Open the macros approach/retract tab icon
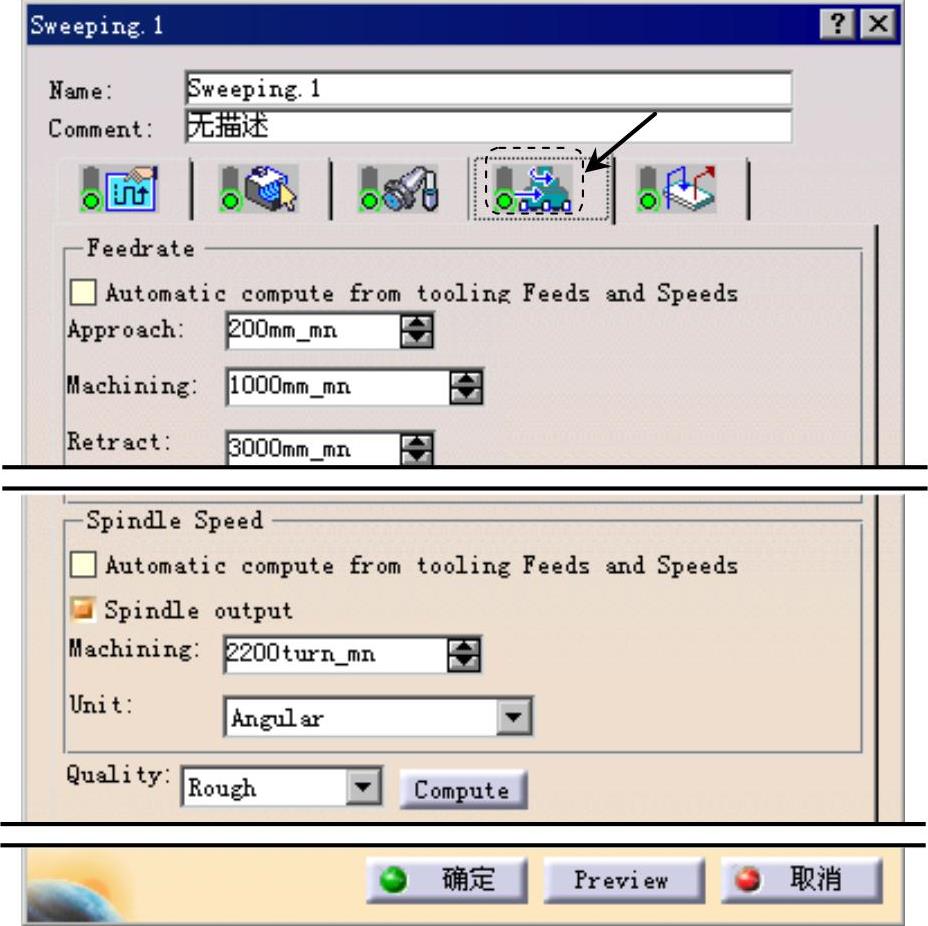 click(678, 189)
